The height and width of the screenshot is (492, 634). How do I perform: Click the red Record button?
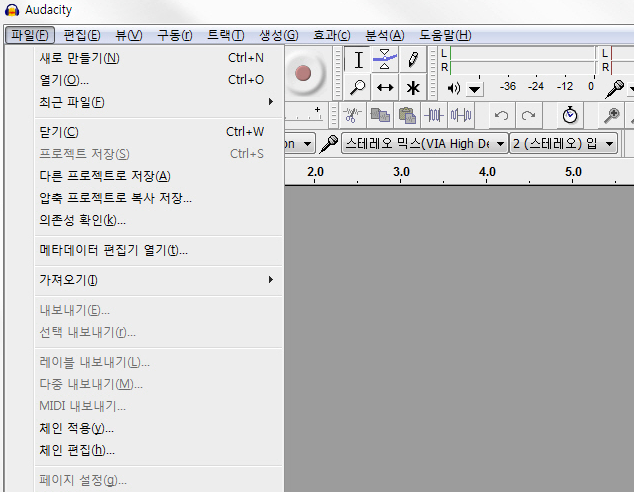[x=303, y=74]
